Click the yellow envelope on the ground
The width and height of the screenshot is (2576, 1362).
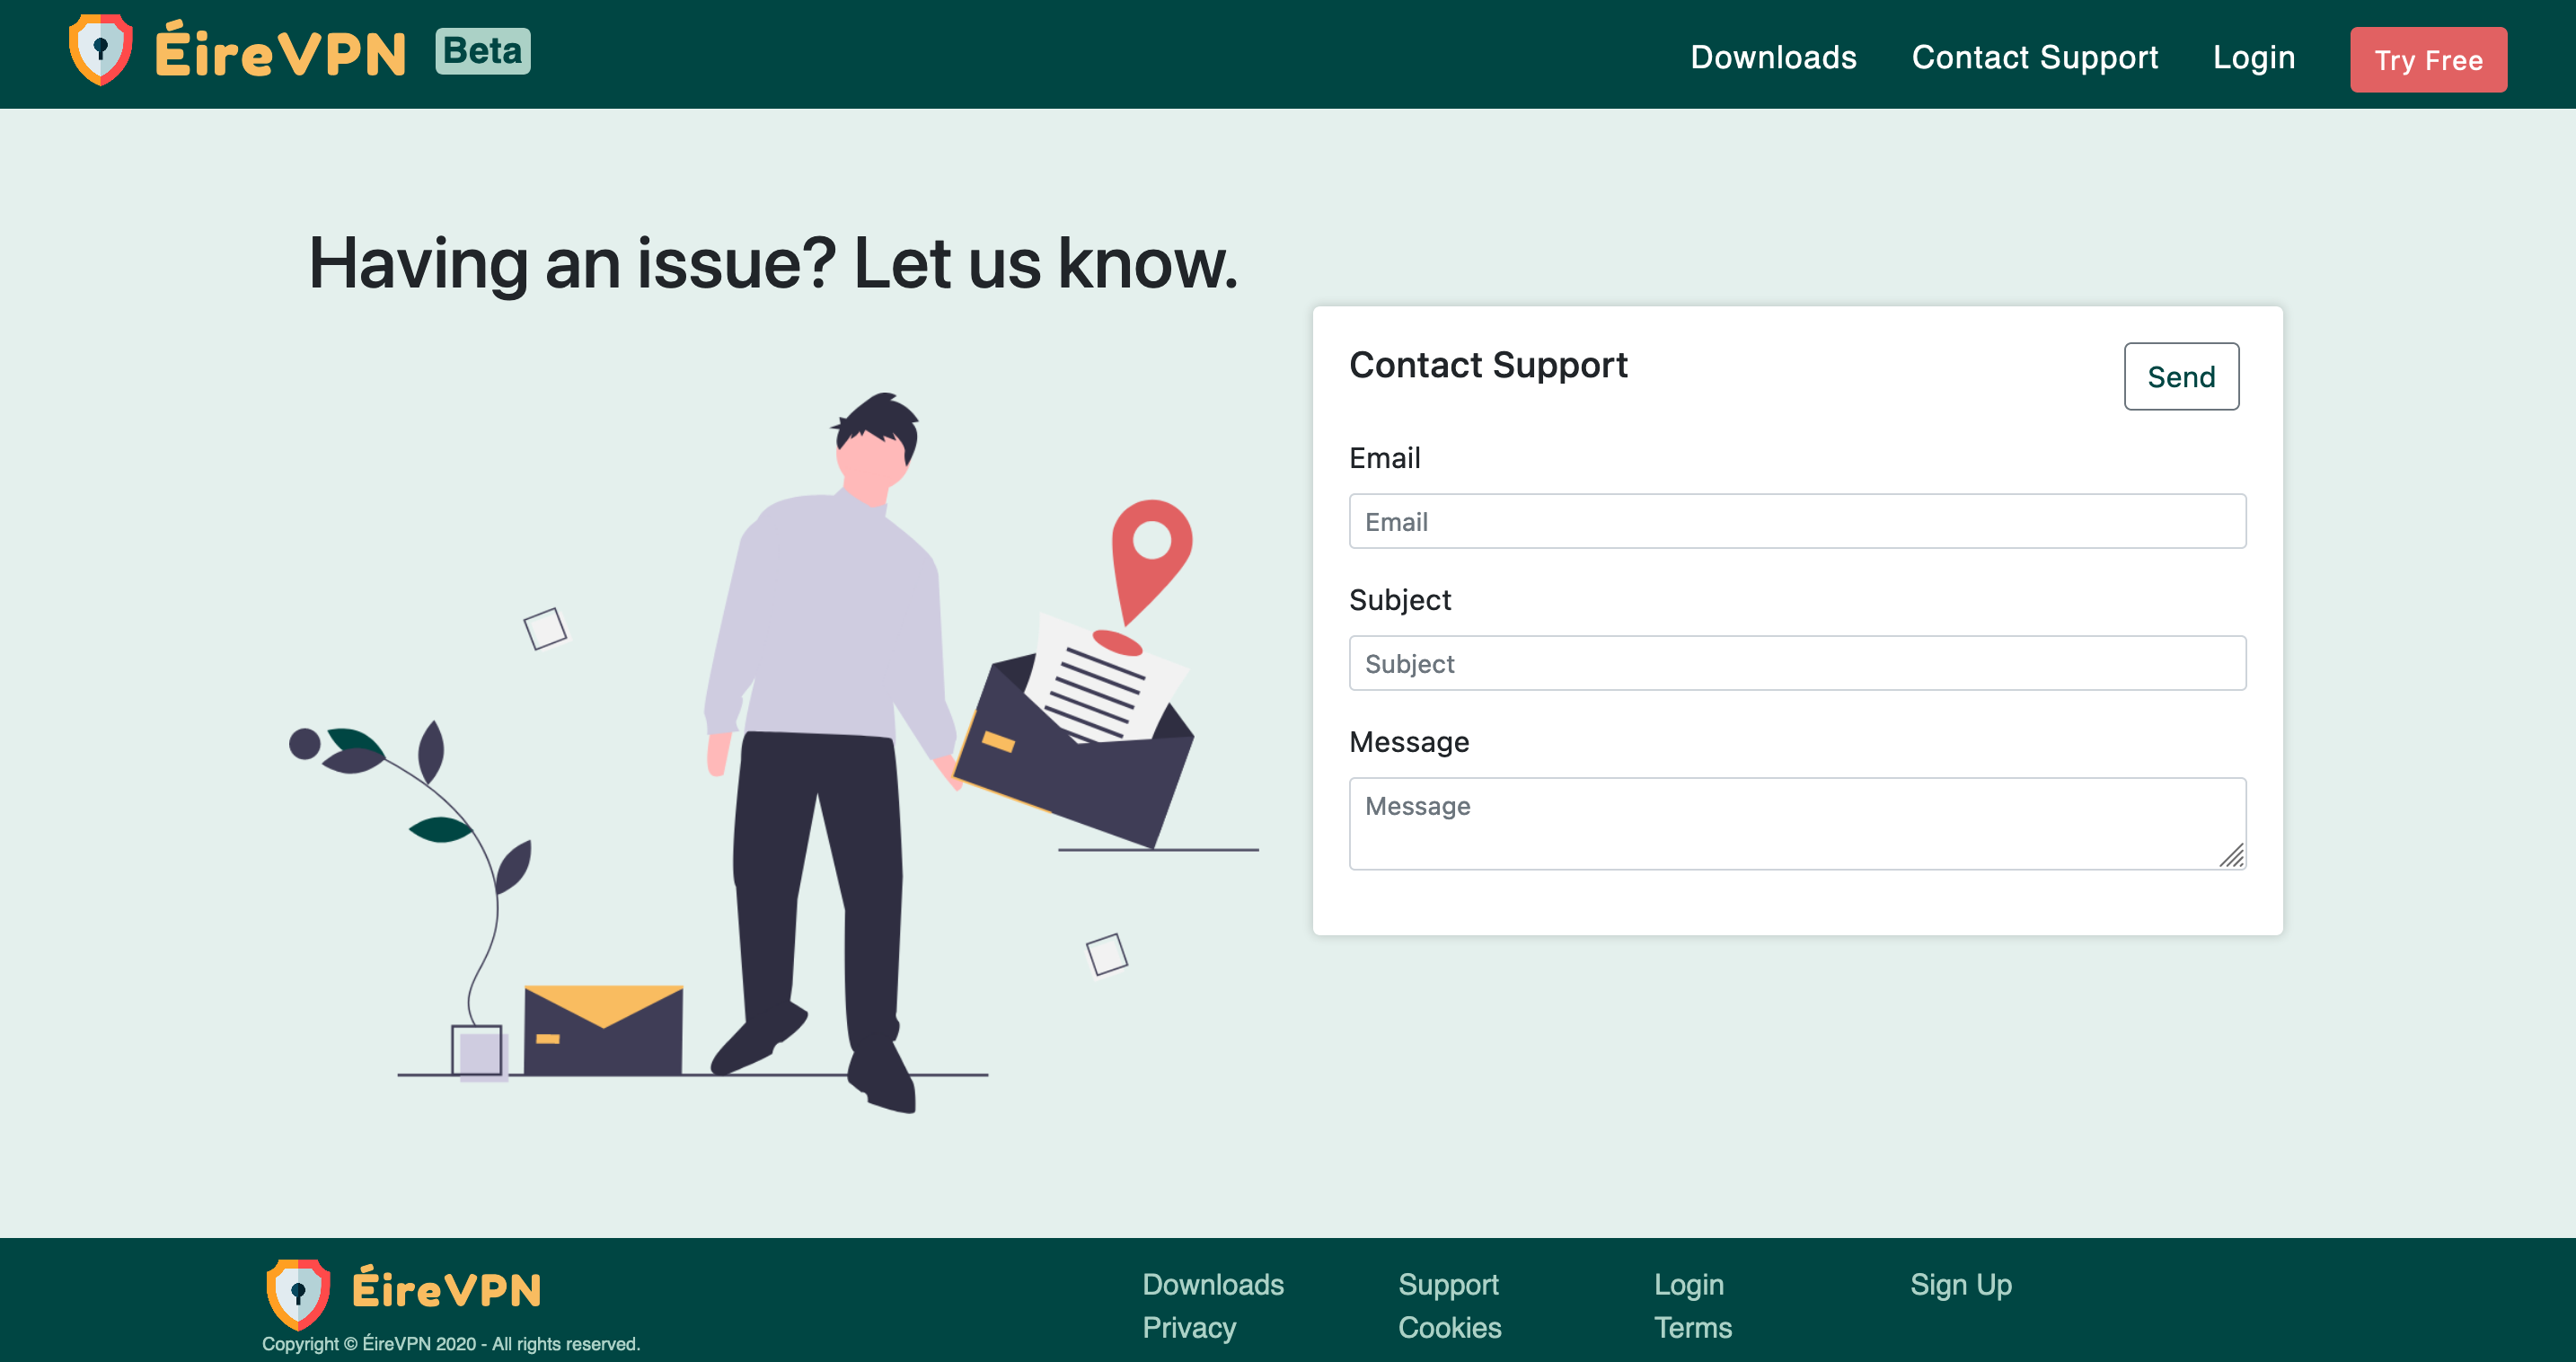603,1030
